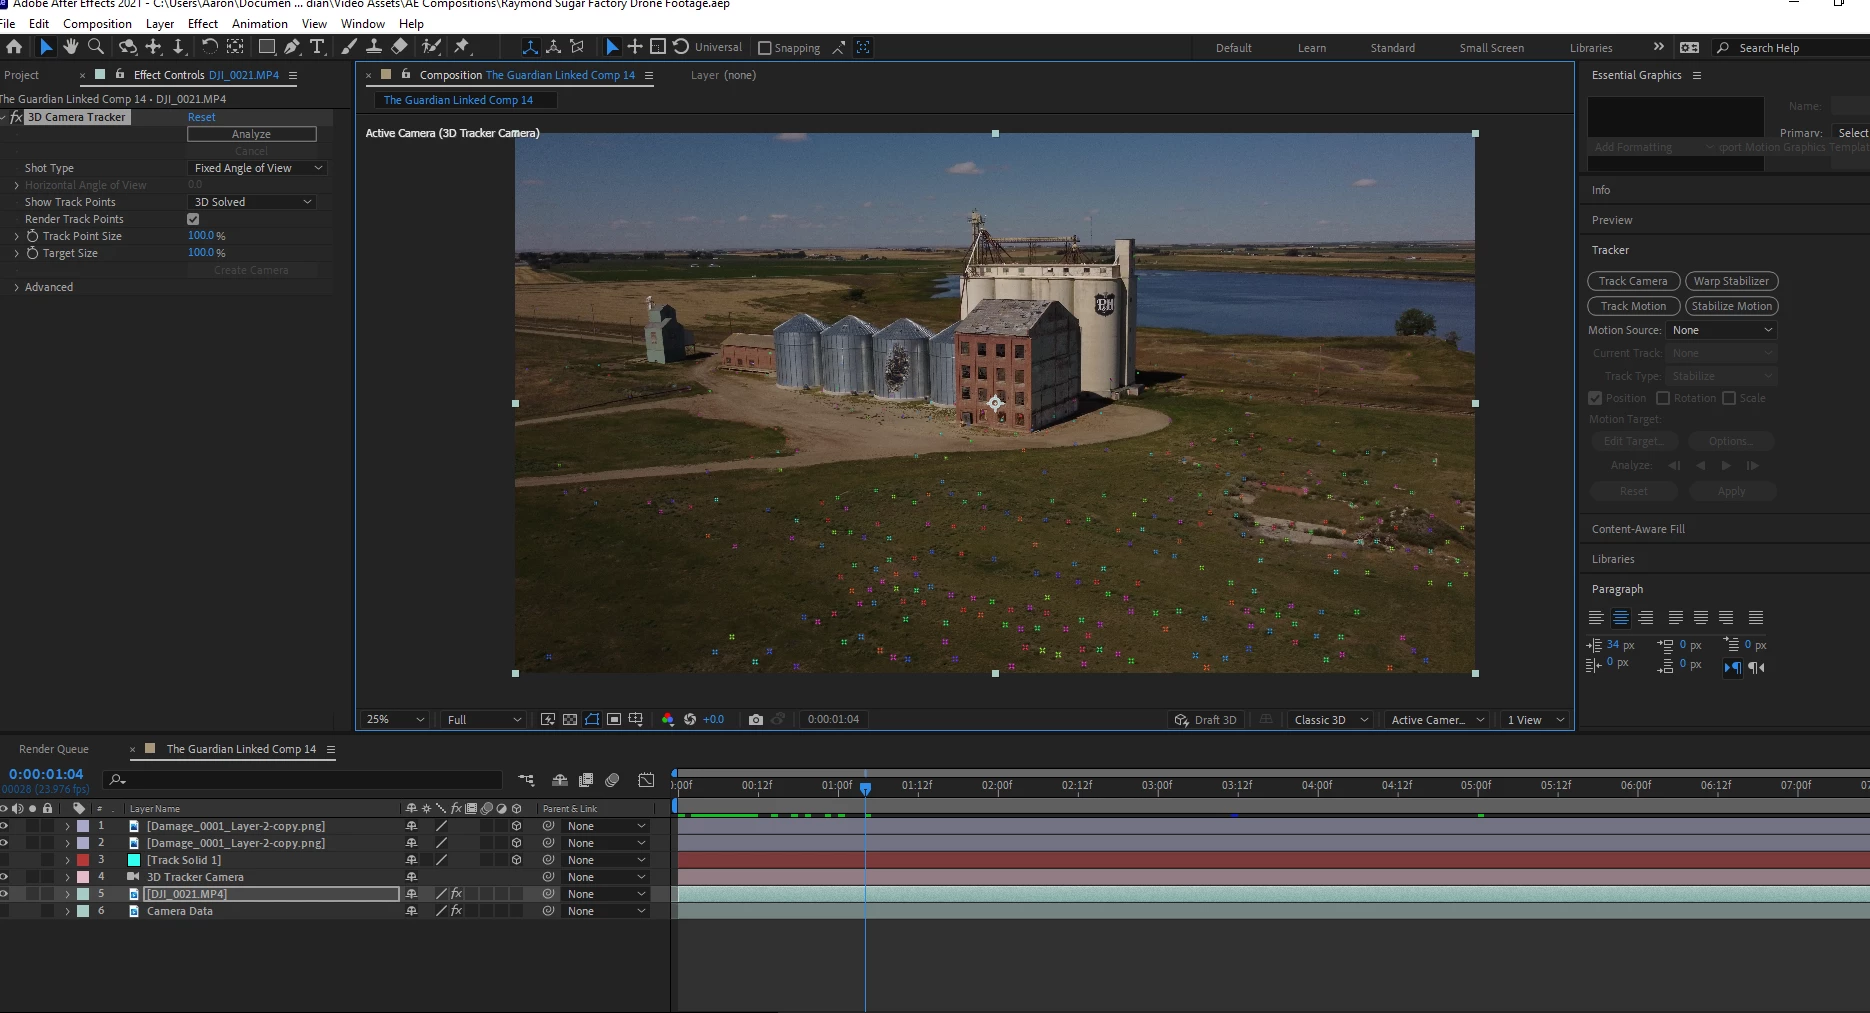Viewport: 1870px width, 1013px height.
Task: Click the snapshot camera icon in viewer
Action: click(756, 720)
